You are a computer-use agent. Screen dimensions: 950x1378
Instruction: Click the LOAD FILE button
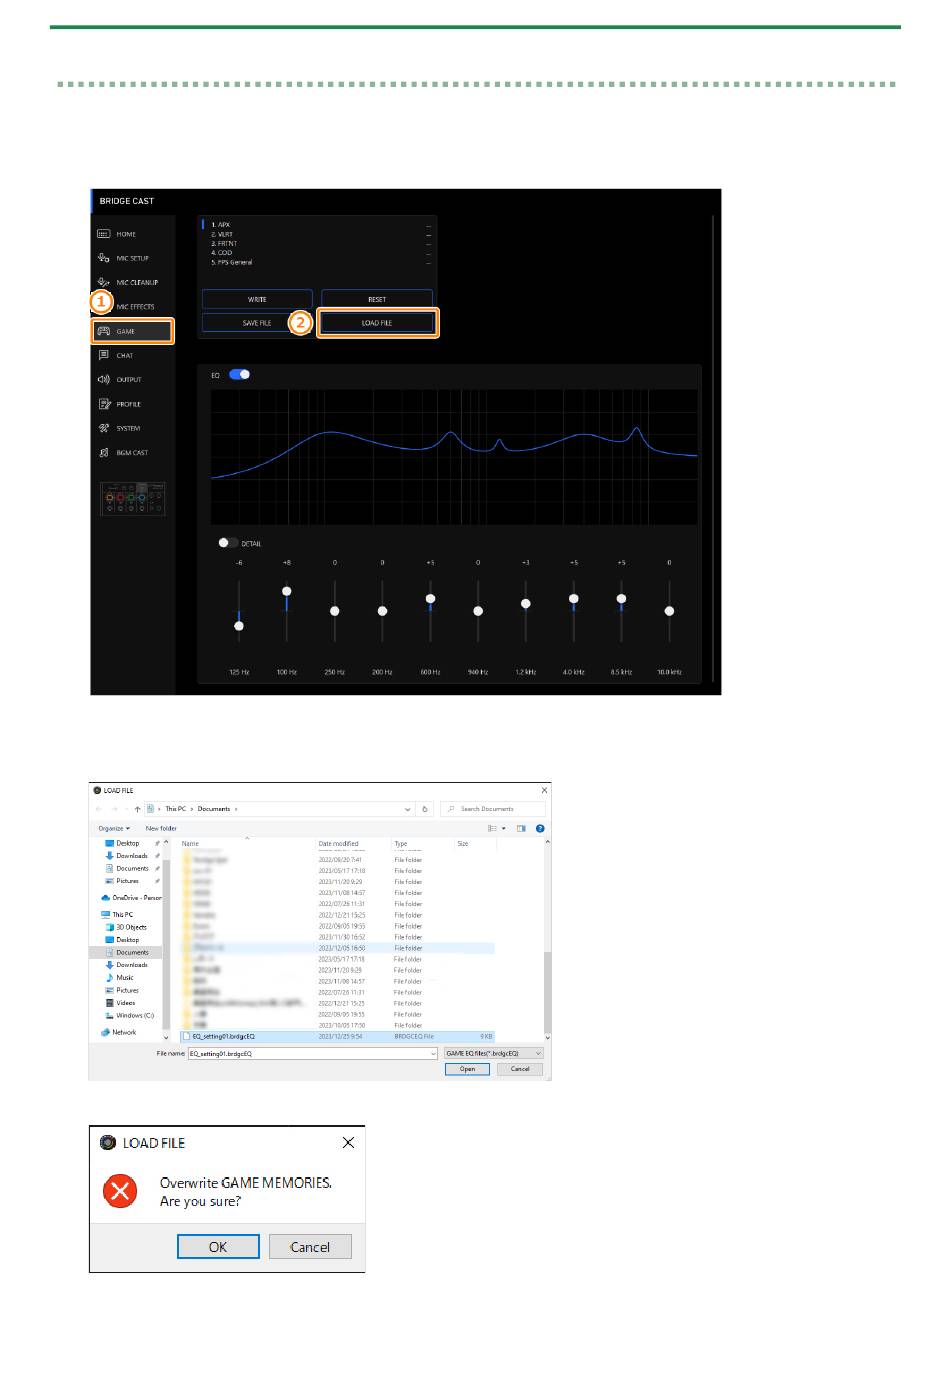(377, 323)
